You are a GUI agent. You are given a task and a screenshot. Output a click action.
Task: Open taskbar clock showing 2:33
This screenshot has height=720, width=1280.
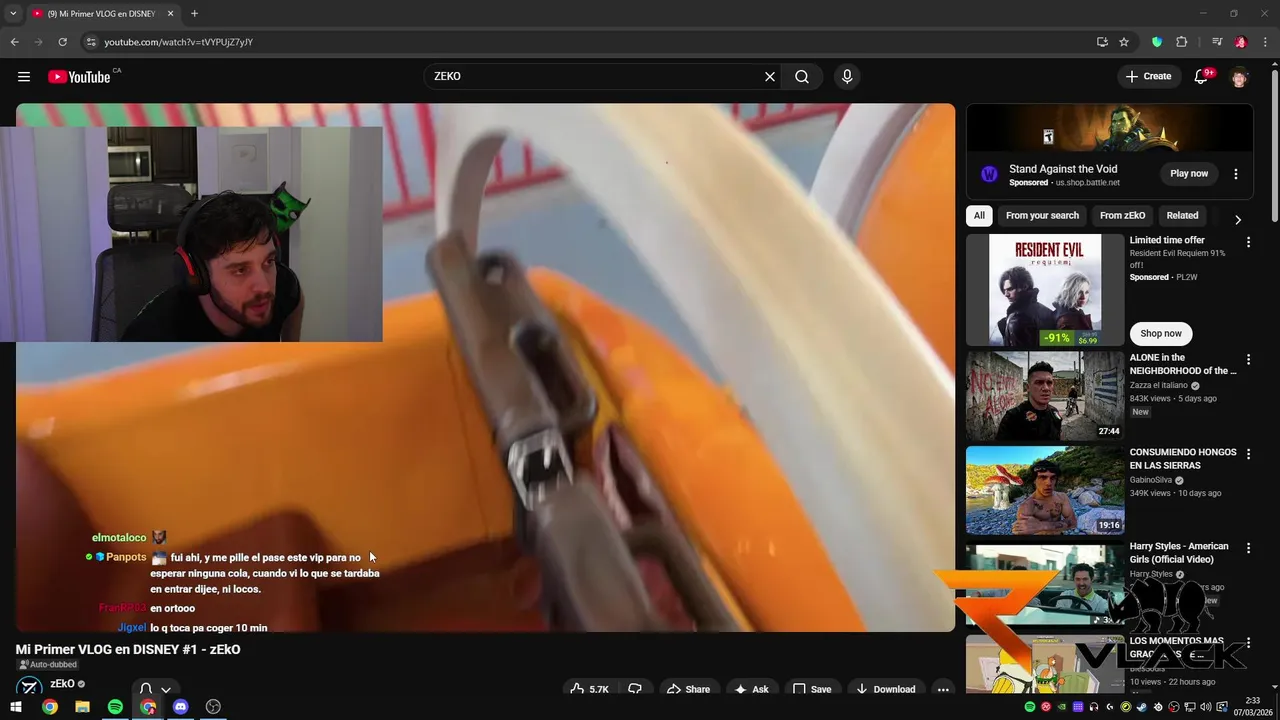point(1252,707)
